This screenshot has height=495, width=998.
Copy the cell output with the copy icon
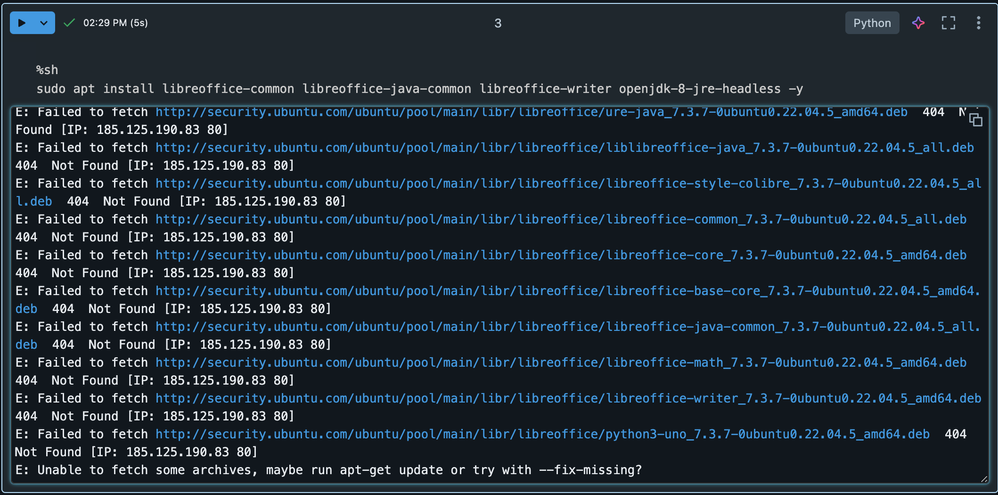tap(975, 119)
